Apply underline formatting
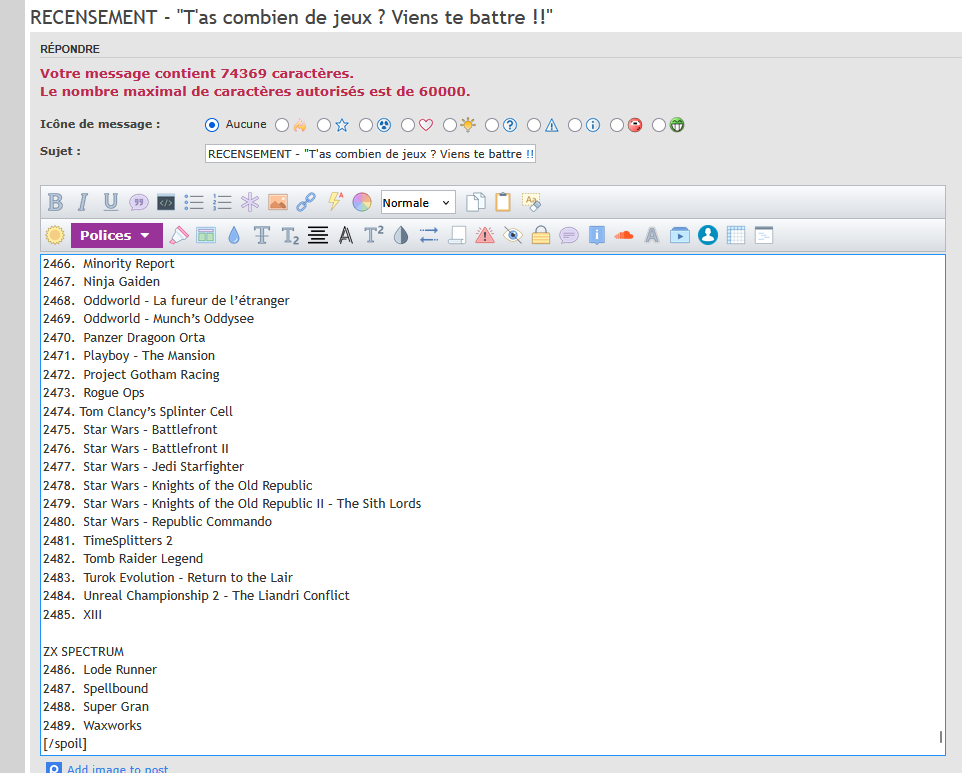Screen dimensions: 962x773 point(110,202)
